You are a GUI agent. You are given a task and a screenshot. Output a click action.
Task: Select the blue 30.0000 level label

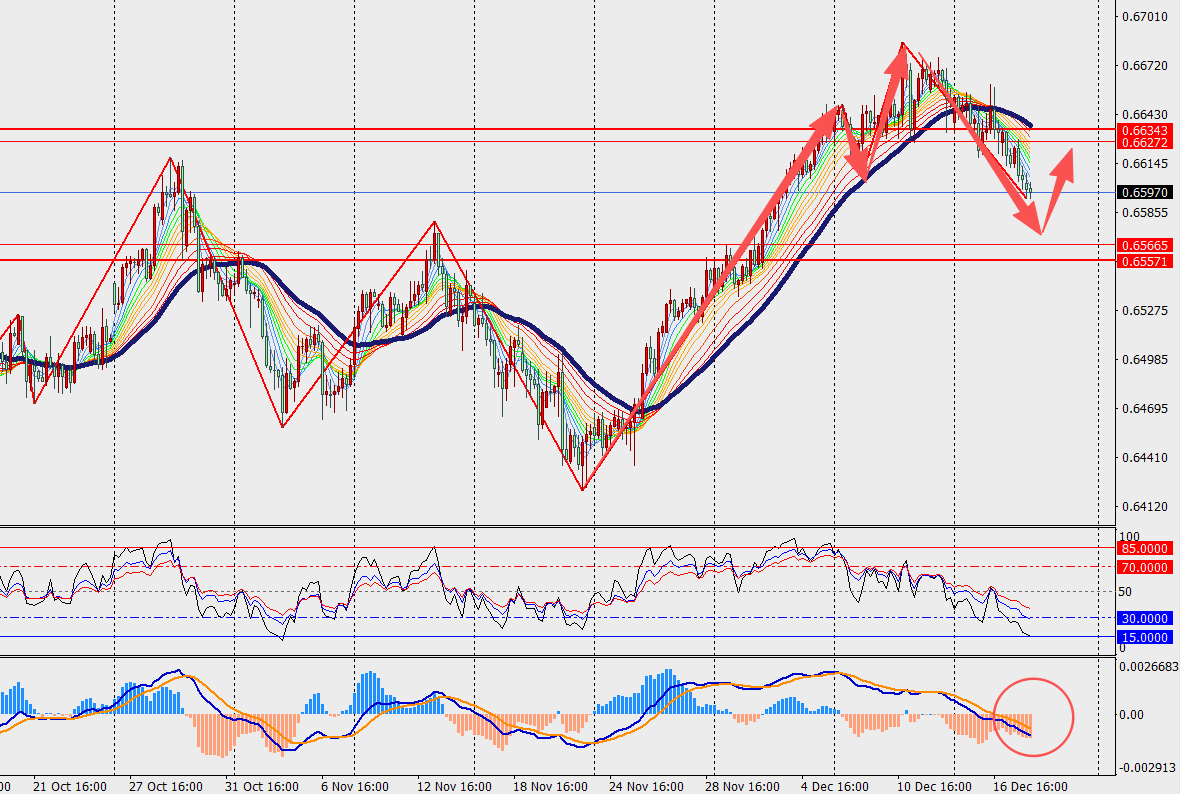pos(1145,619)
